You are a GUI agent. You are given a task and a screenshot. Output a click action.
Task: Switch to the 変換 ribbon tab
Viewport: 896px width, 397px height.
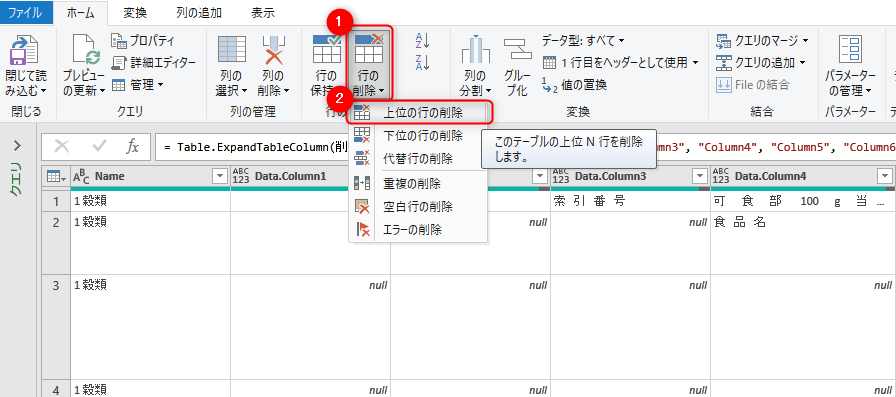click(x=135, y=13)
